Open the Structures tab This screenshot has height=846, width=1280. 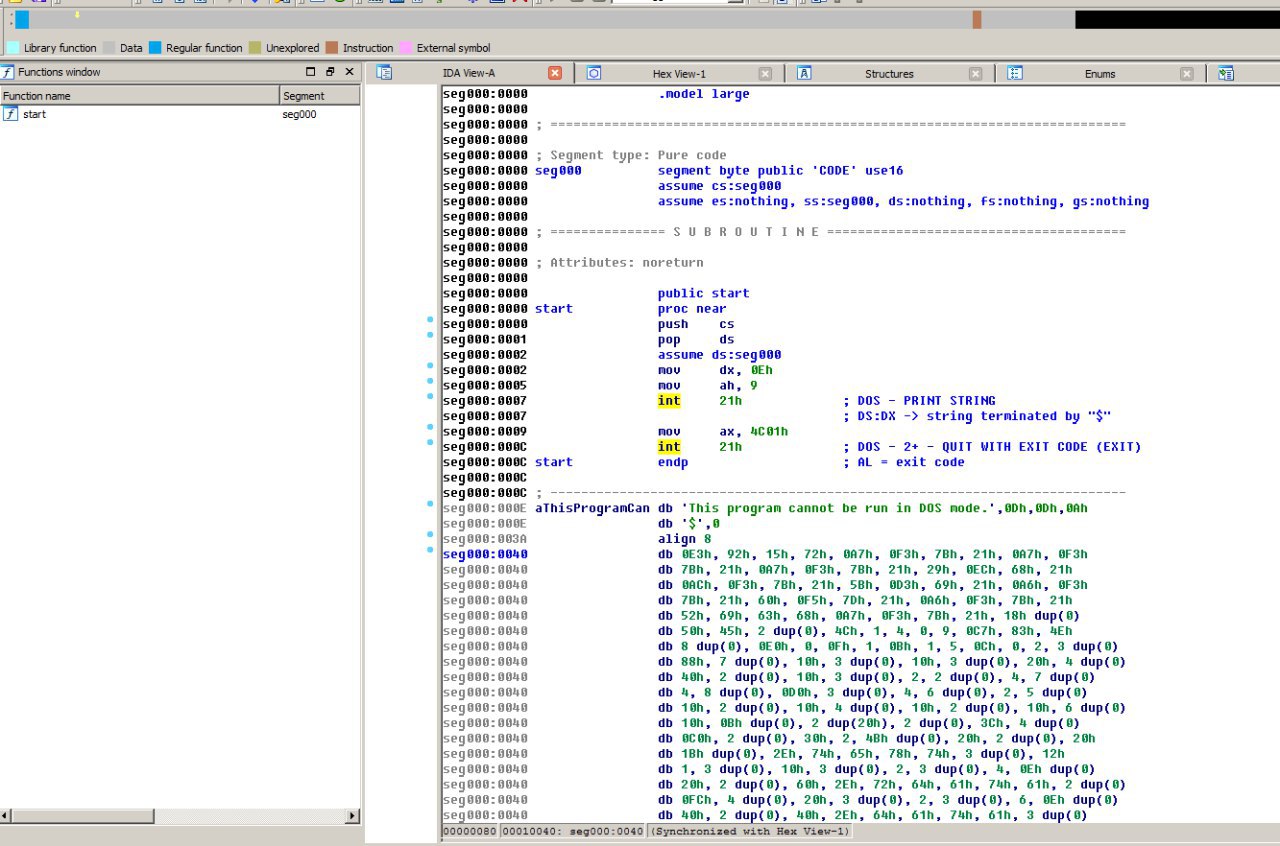pyautogui.click(x=888, y=74)
